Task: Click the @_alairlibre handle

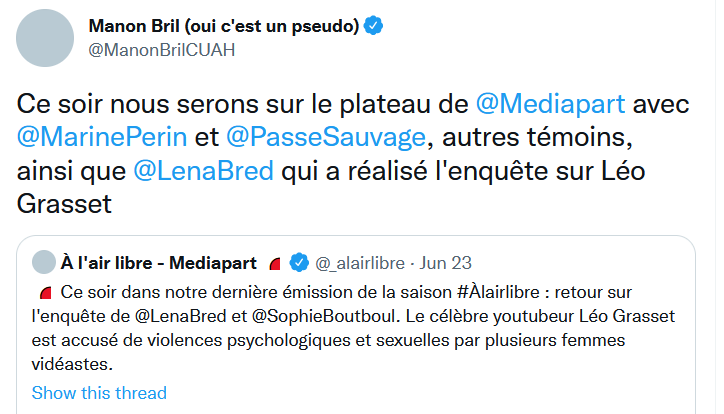Action: pos(360,263)
